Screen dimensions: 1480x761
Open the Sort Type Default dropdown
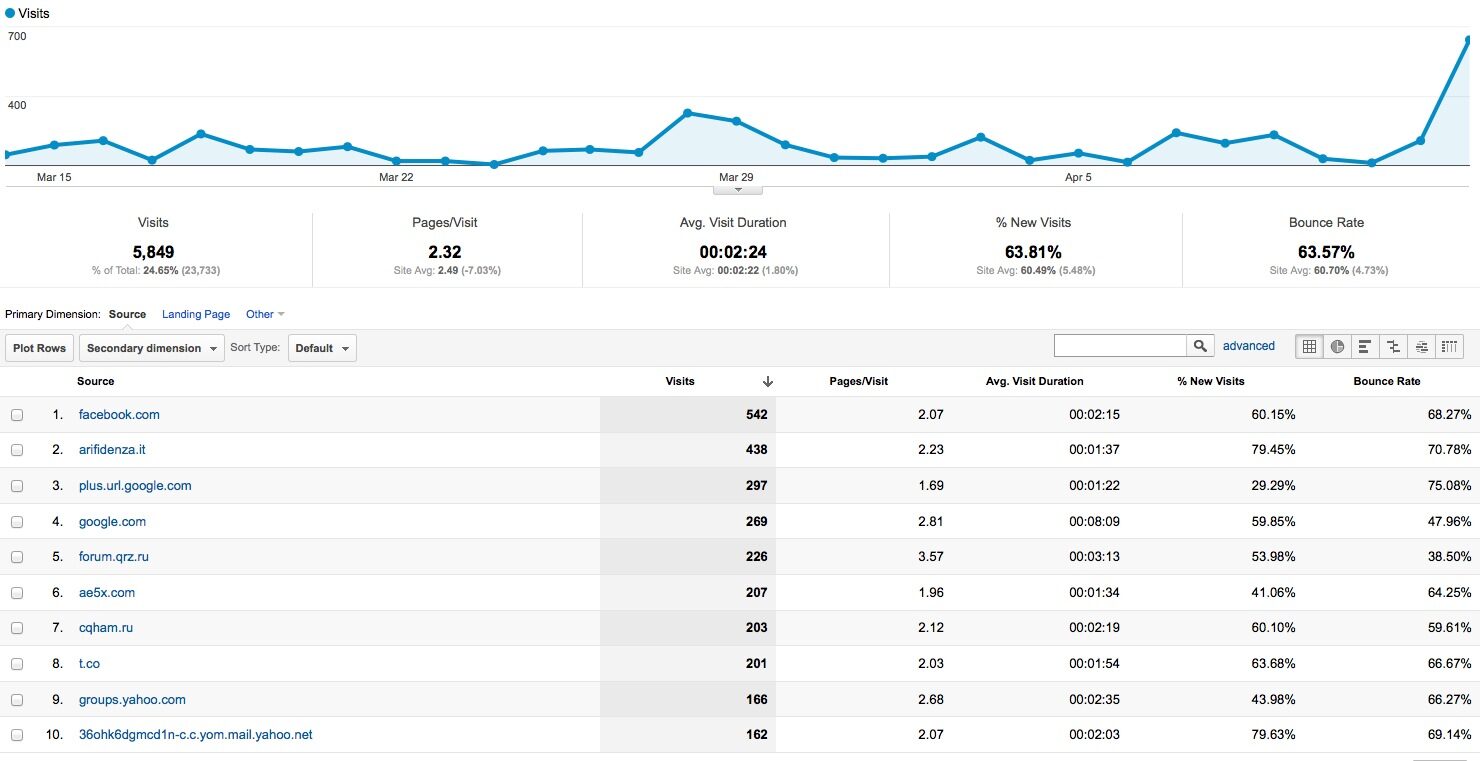[x=322, y=348]
